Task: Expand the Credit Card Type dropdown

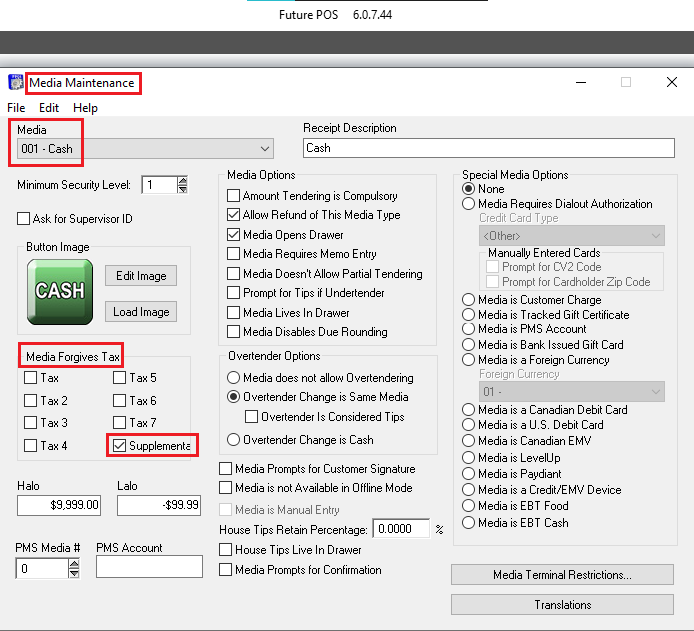Action: tap(656, 236)
